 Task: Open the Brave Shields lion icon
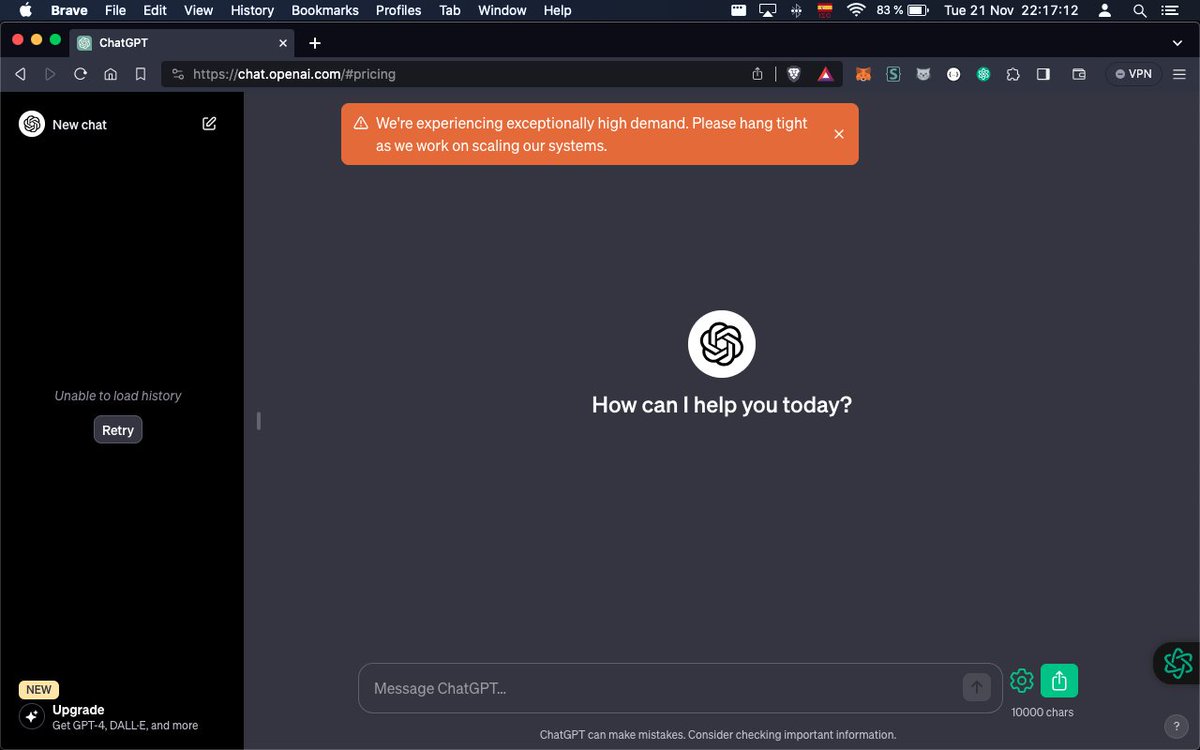(792, 74)
